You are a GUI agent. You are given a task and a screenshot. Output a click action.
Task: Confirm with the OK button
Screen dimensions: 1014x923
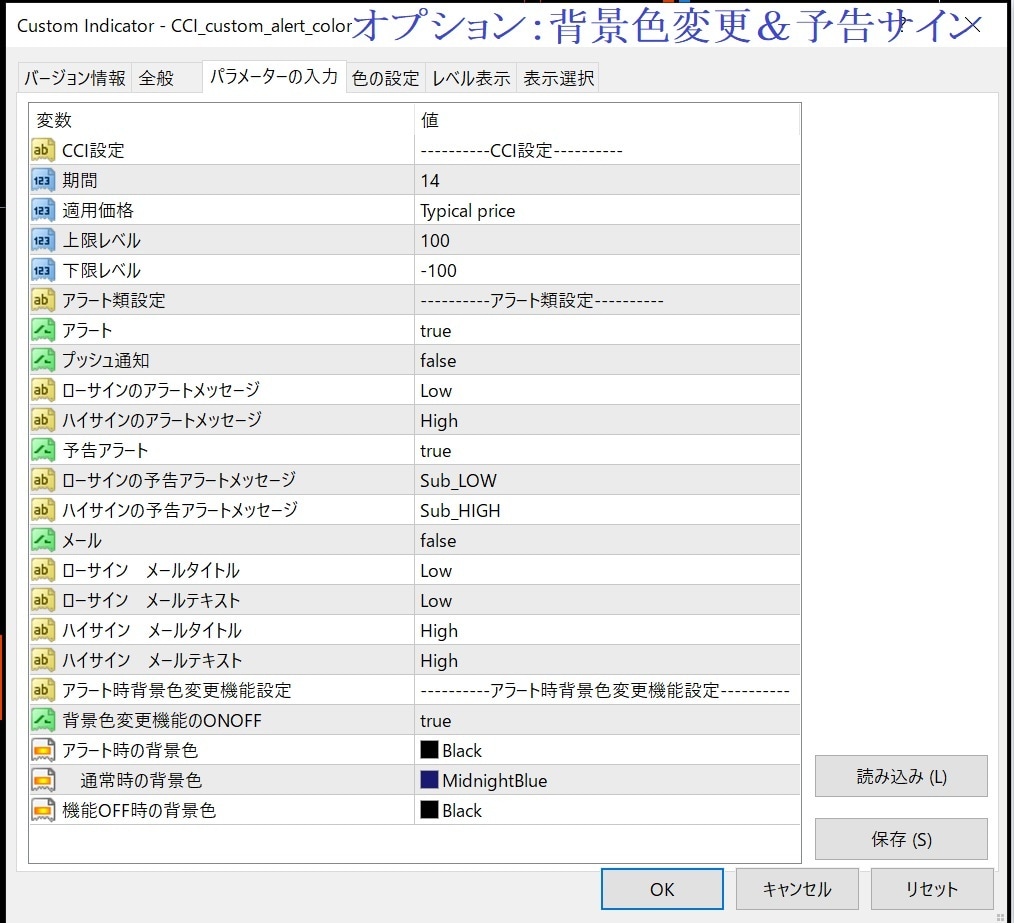coord(662,889)
